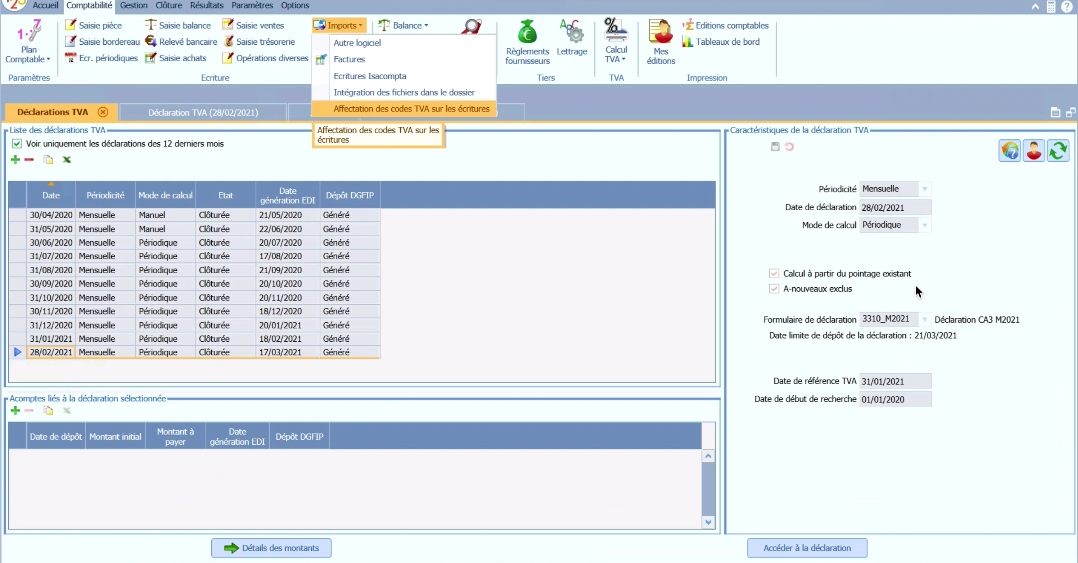
Task: Click the help question mark icon
Action: [x=1066, y=6]
